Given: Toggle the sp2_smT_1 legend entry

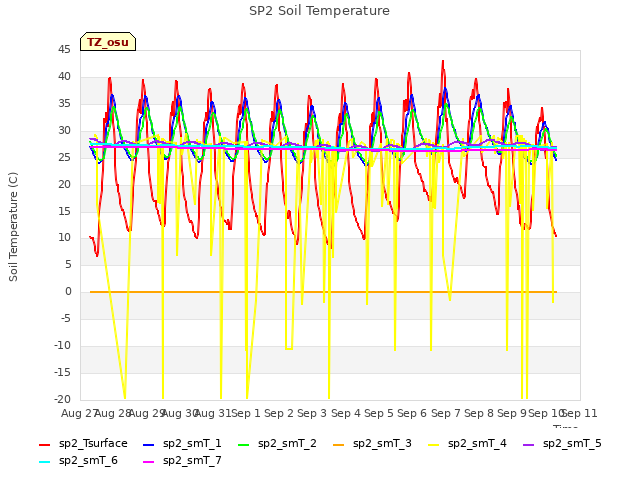Looking at the screenshot, I should point(182,444).
